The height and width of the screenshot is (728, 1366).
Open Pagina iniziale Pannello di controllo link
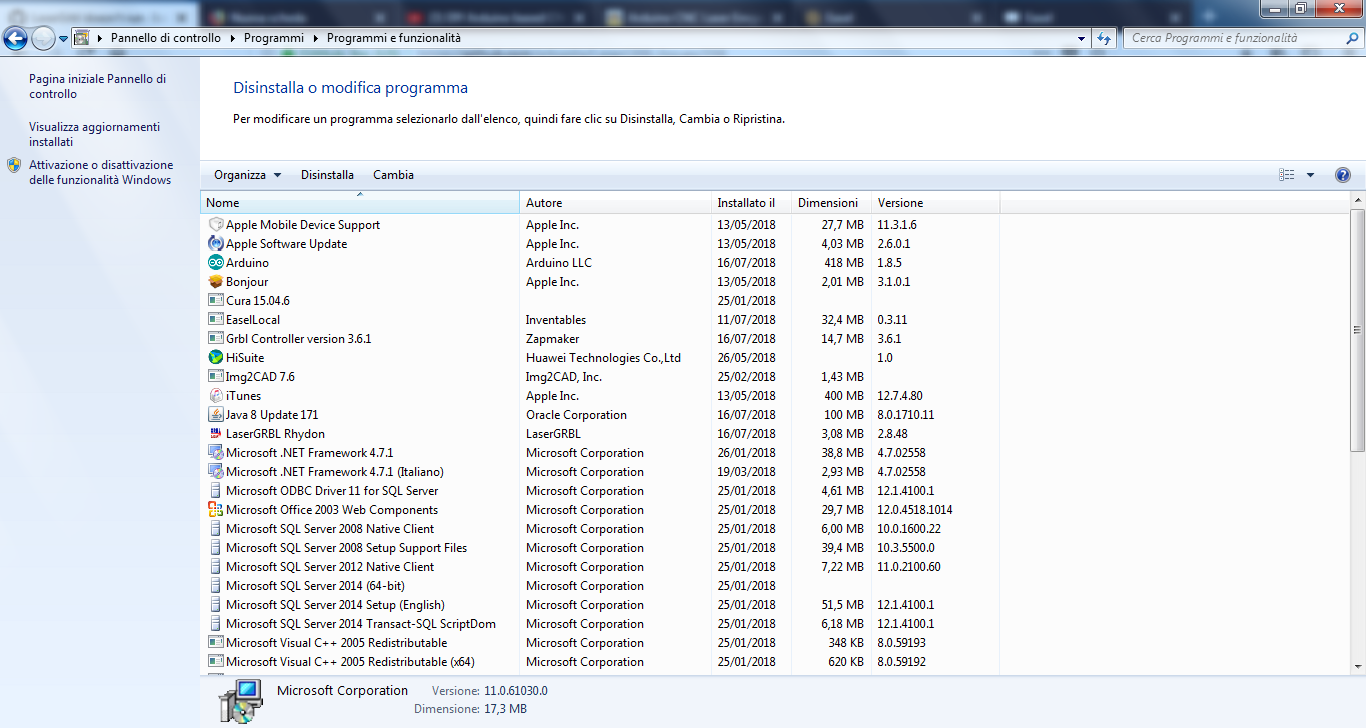pos(97,86)
